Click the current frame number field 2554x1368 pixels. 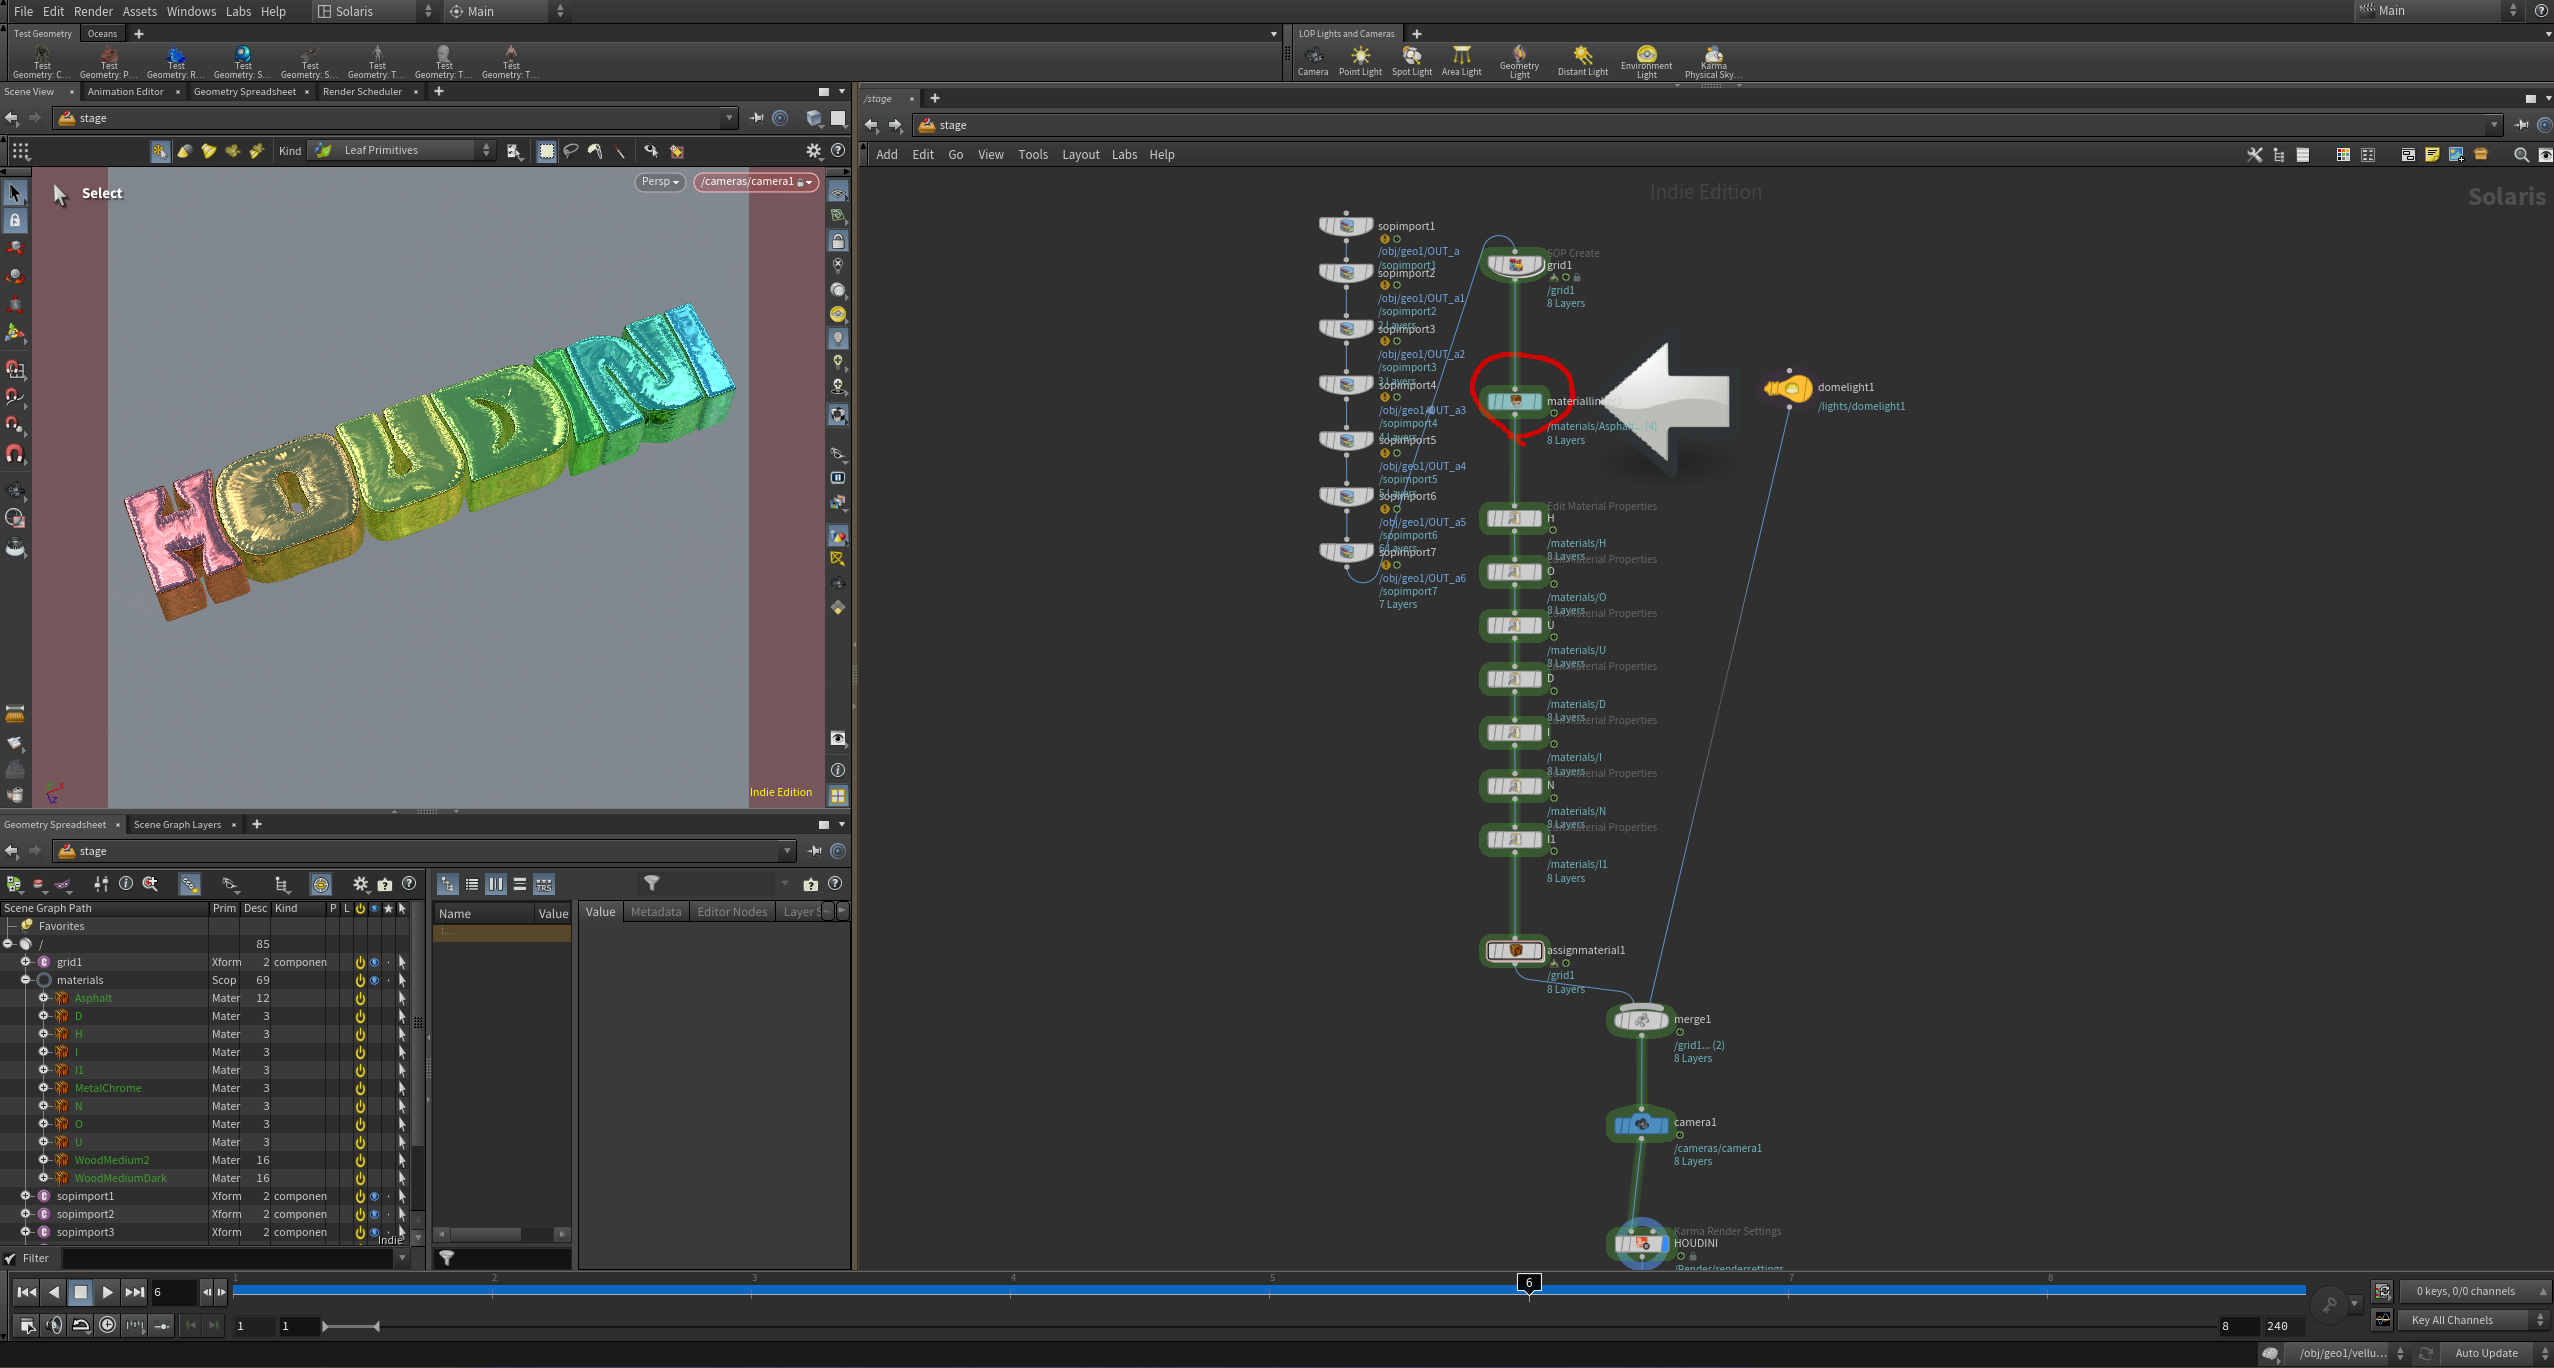pyautogui.click(x=174, y=1292)
